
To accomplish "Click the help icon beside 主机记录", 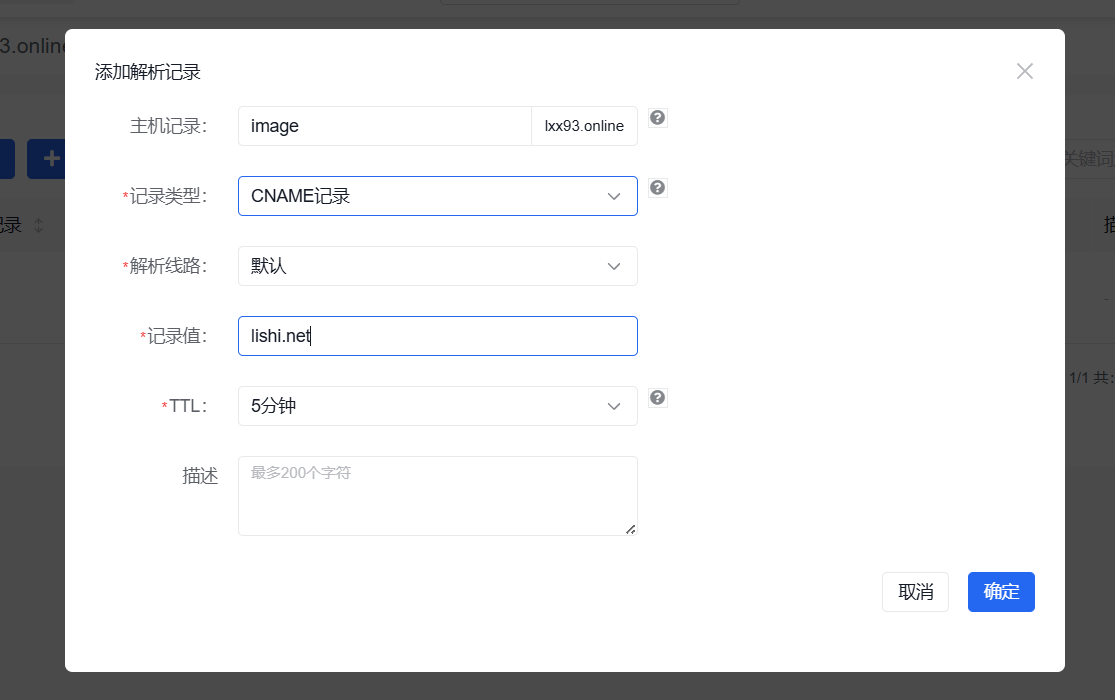I will click(657, 118).
